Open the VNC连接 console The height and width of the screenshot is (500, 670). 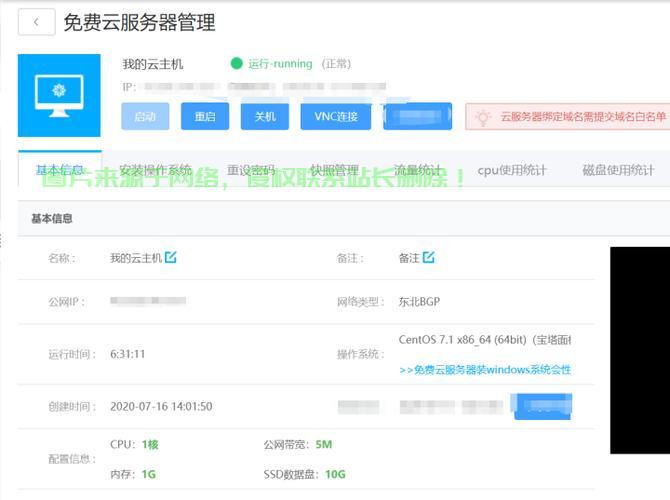pyautogui.click(x=335, y=117)
